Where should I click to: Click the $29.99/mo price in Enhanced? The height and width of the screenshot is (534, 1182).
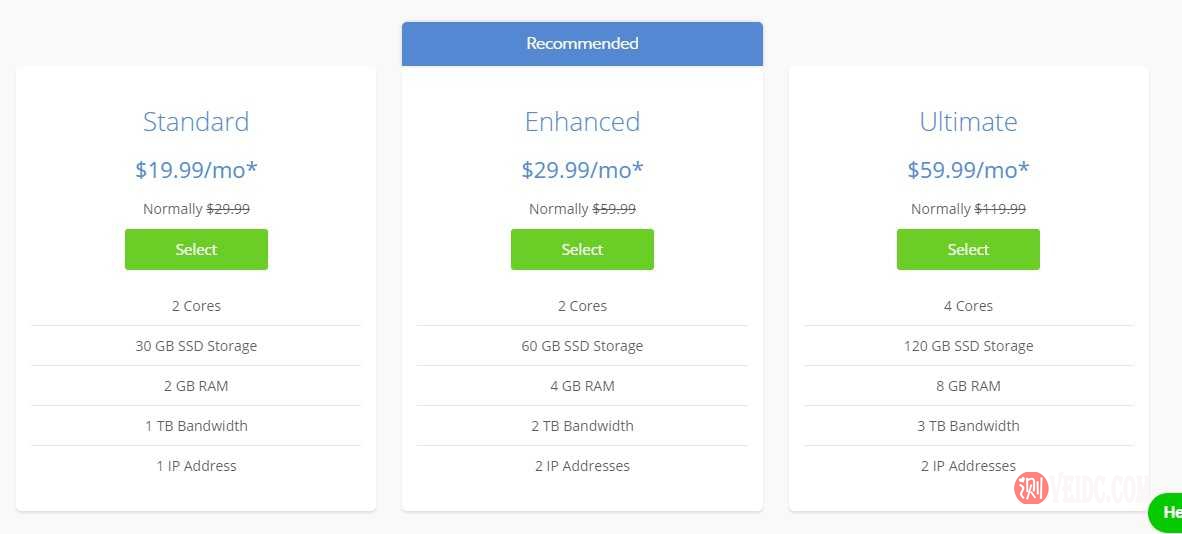pos(582,170)
